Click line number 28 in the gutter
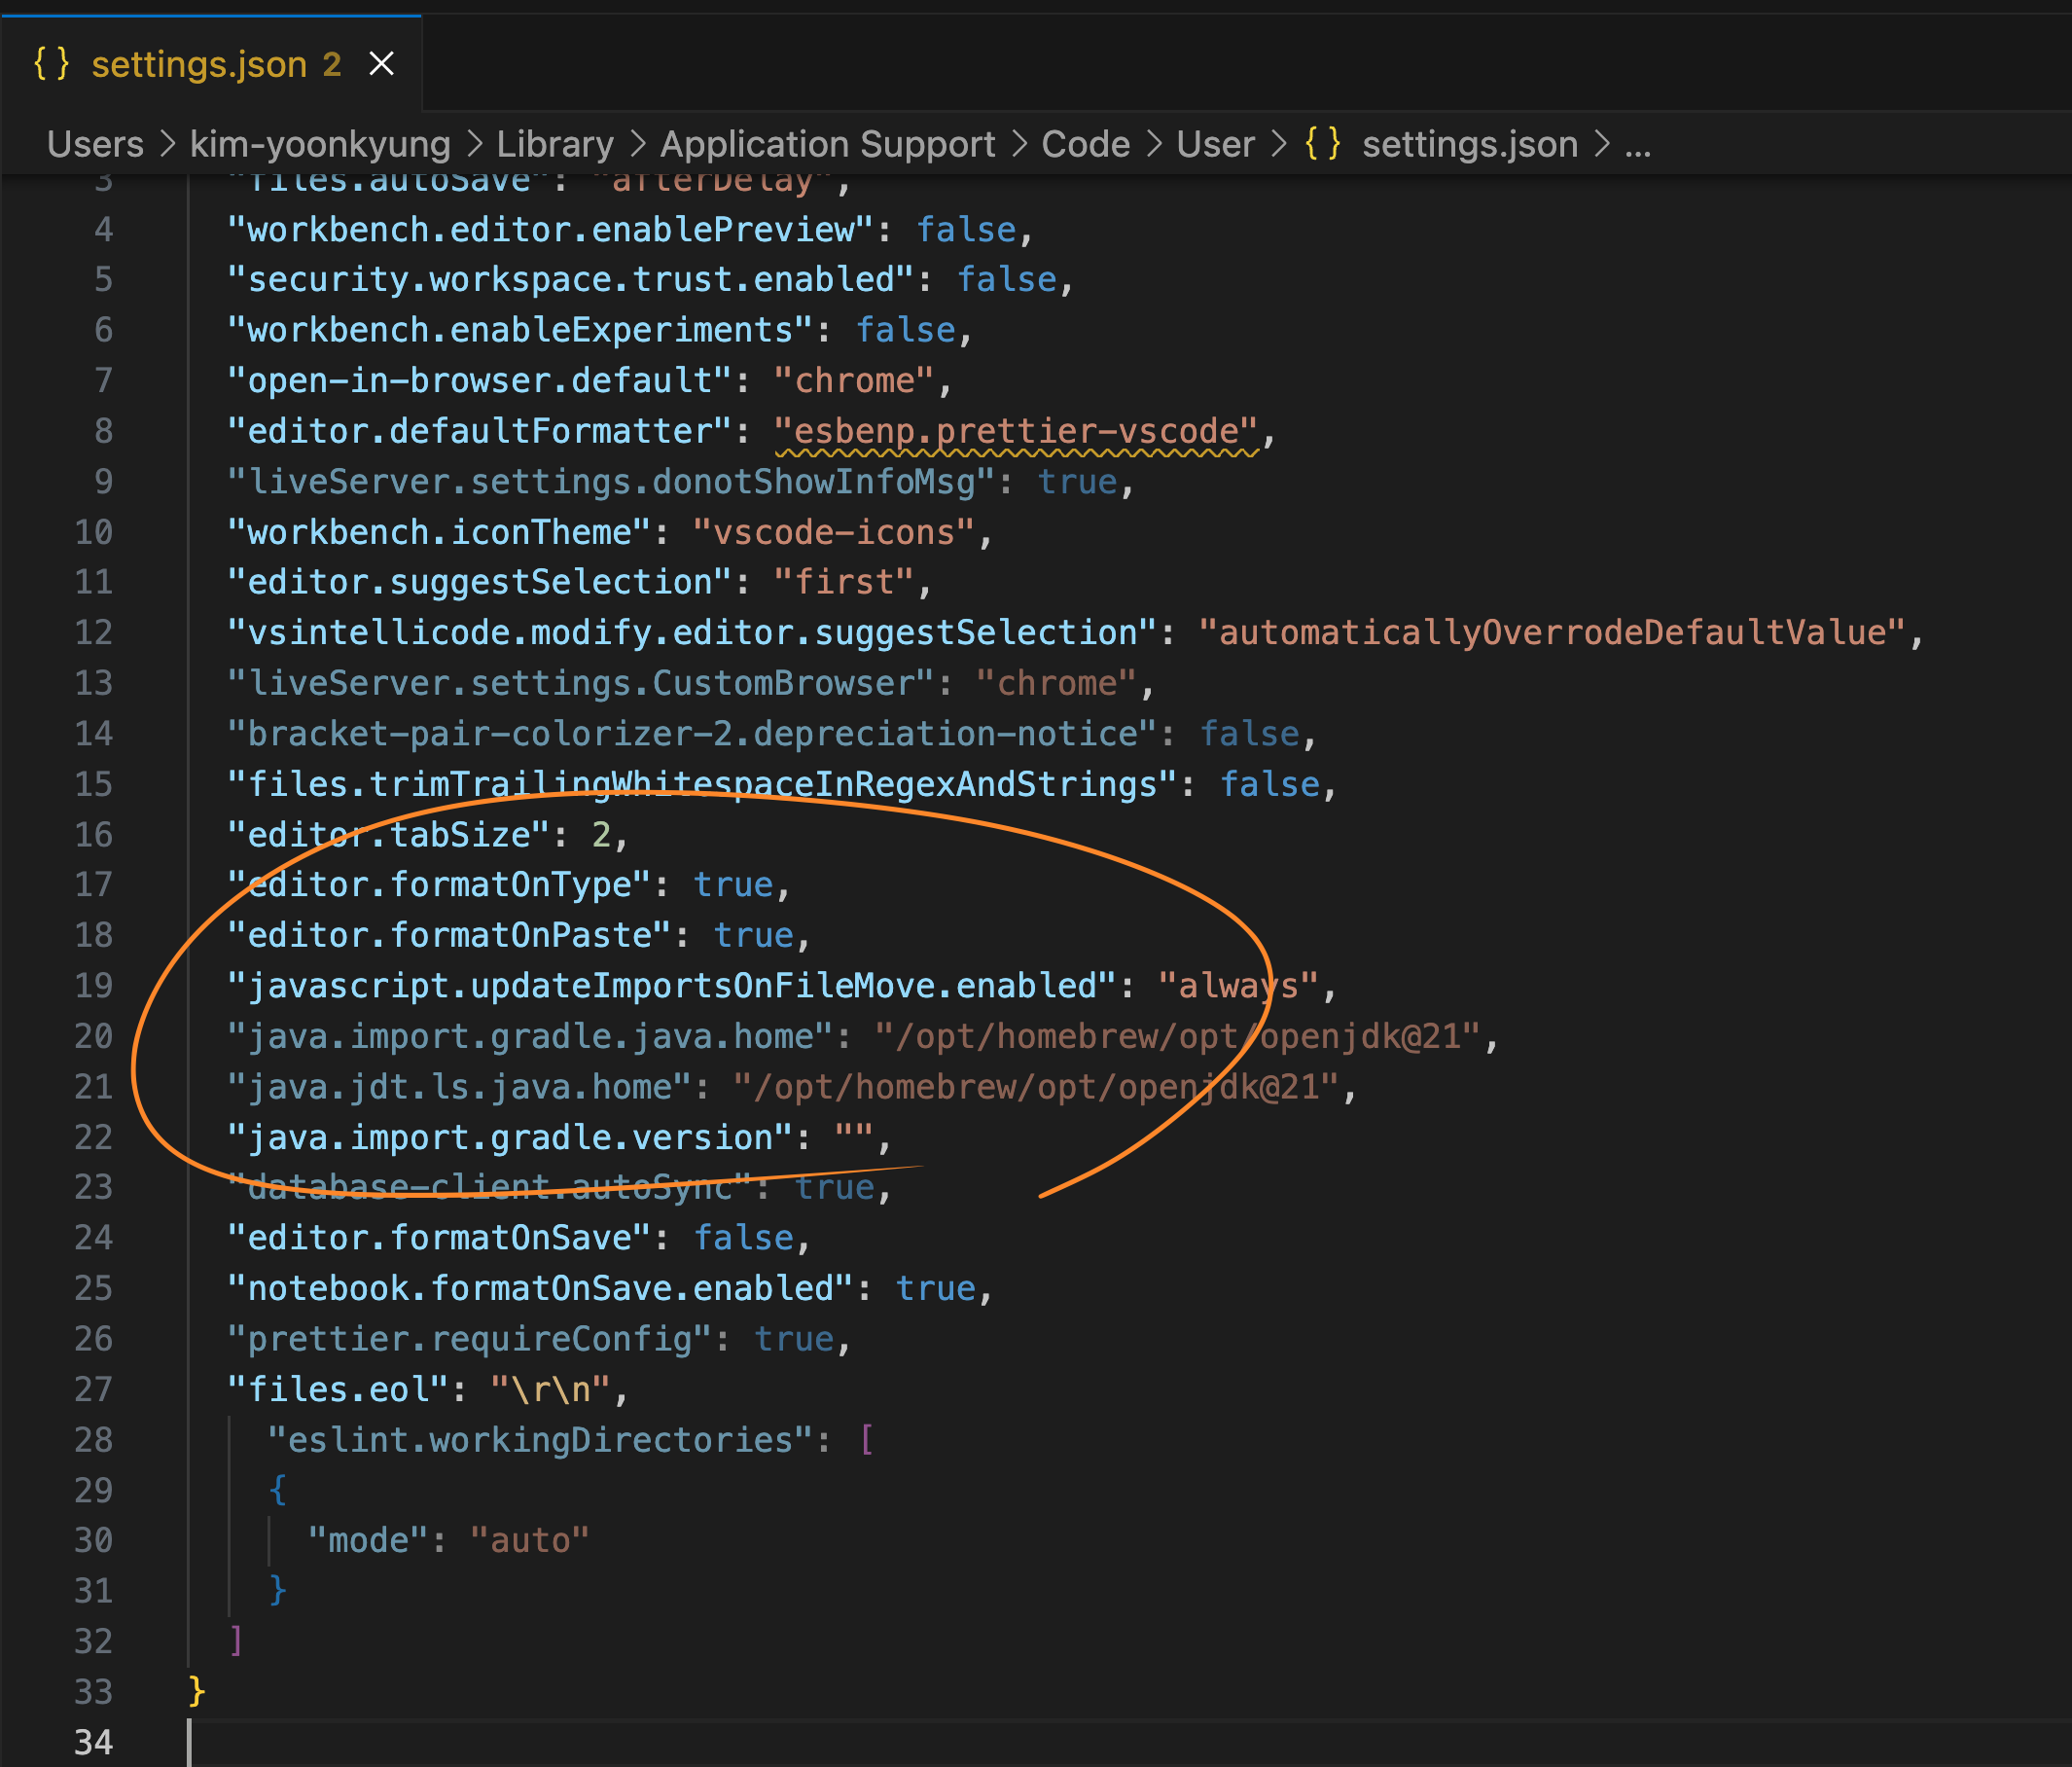This screenshot has height=1767, width=2072. [x=93, y=1440]
